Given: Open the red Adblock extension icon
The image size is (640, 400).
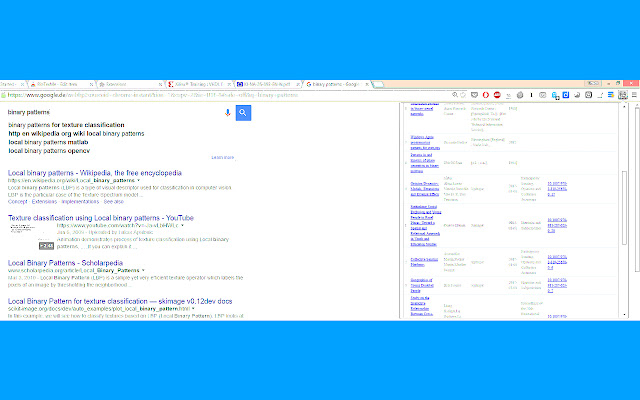Looking at the screenshot, I should (497, 95).
